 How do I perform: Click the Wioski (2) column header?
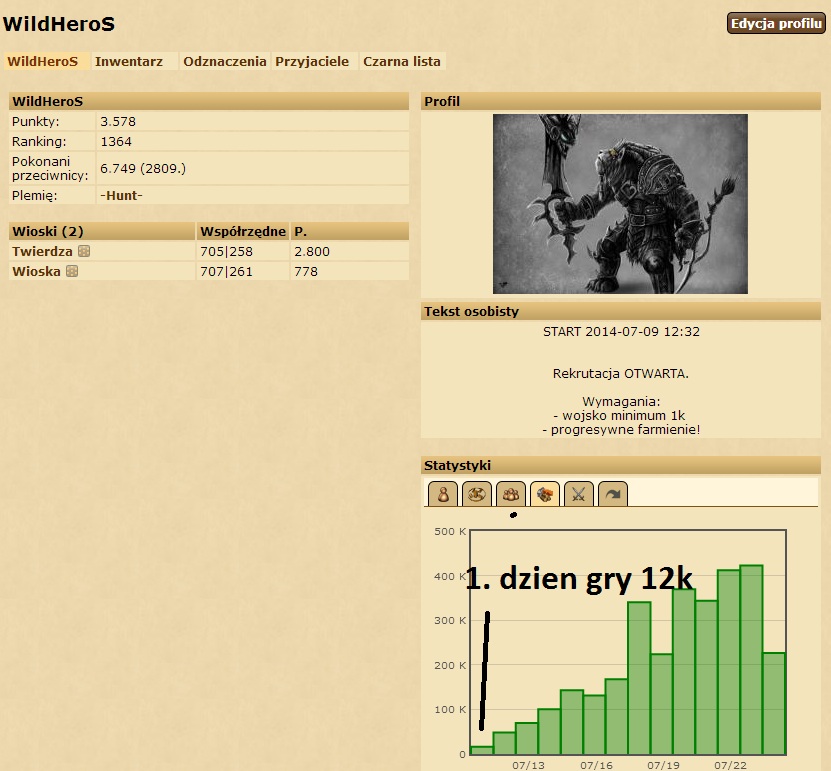point(102,231)
